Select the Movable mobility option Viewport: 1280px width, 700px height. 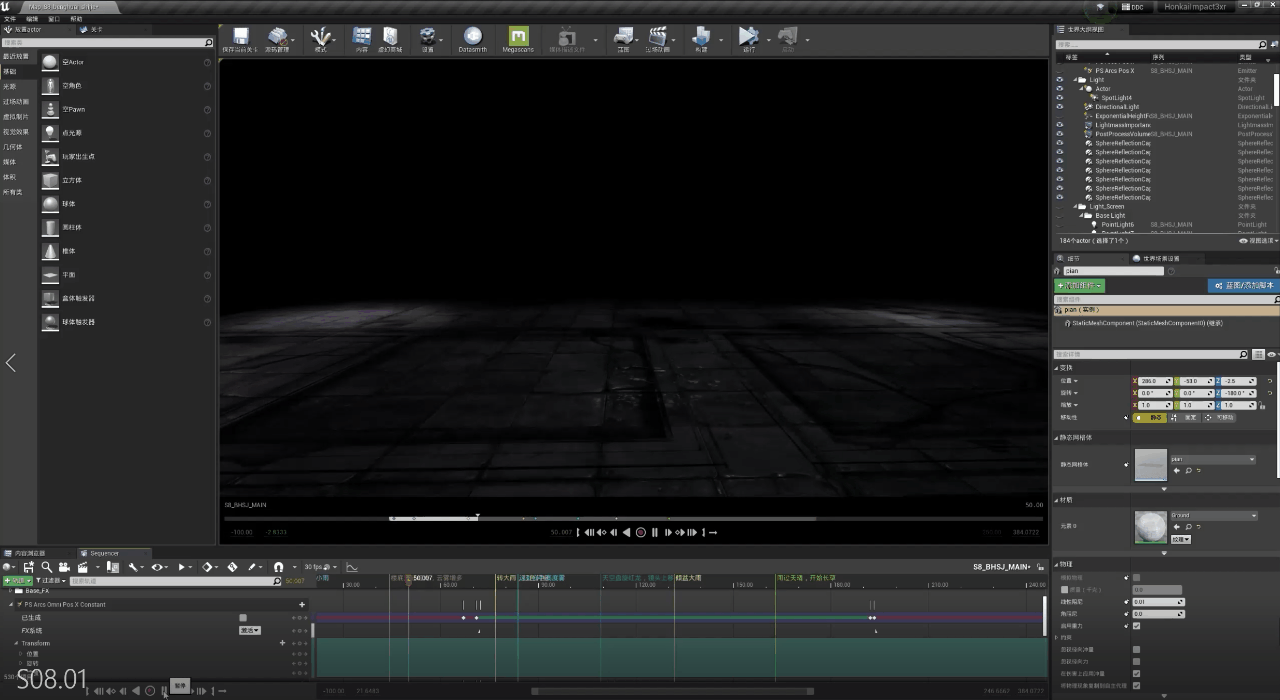click(1221, 417)
